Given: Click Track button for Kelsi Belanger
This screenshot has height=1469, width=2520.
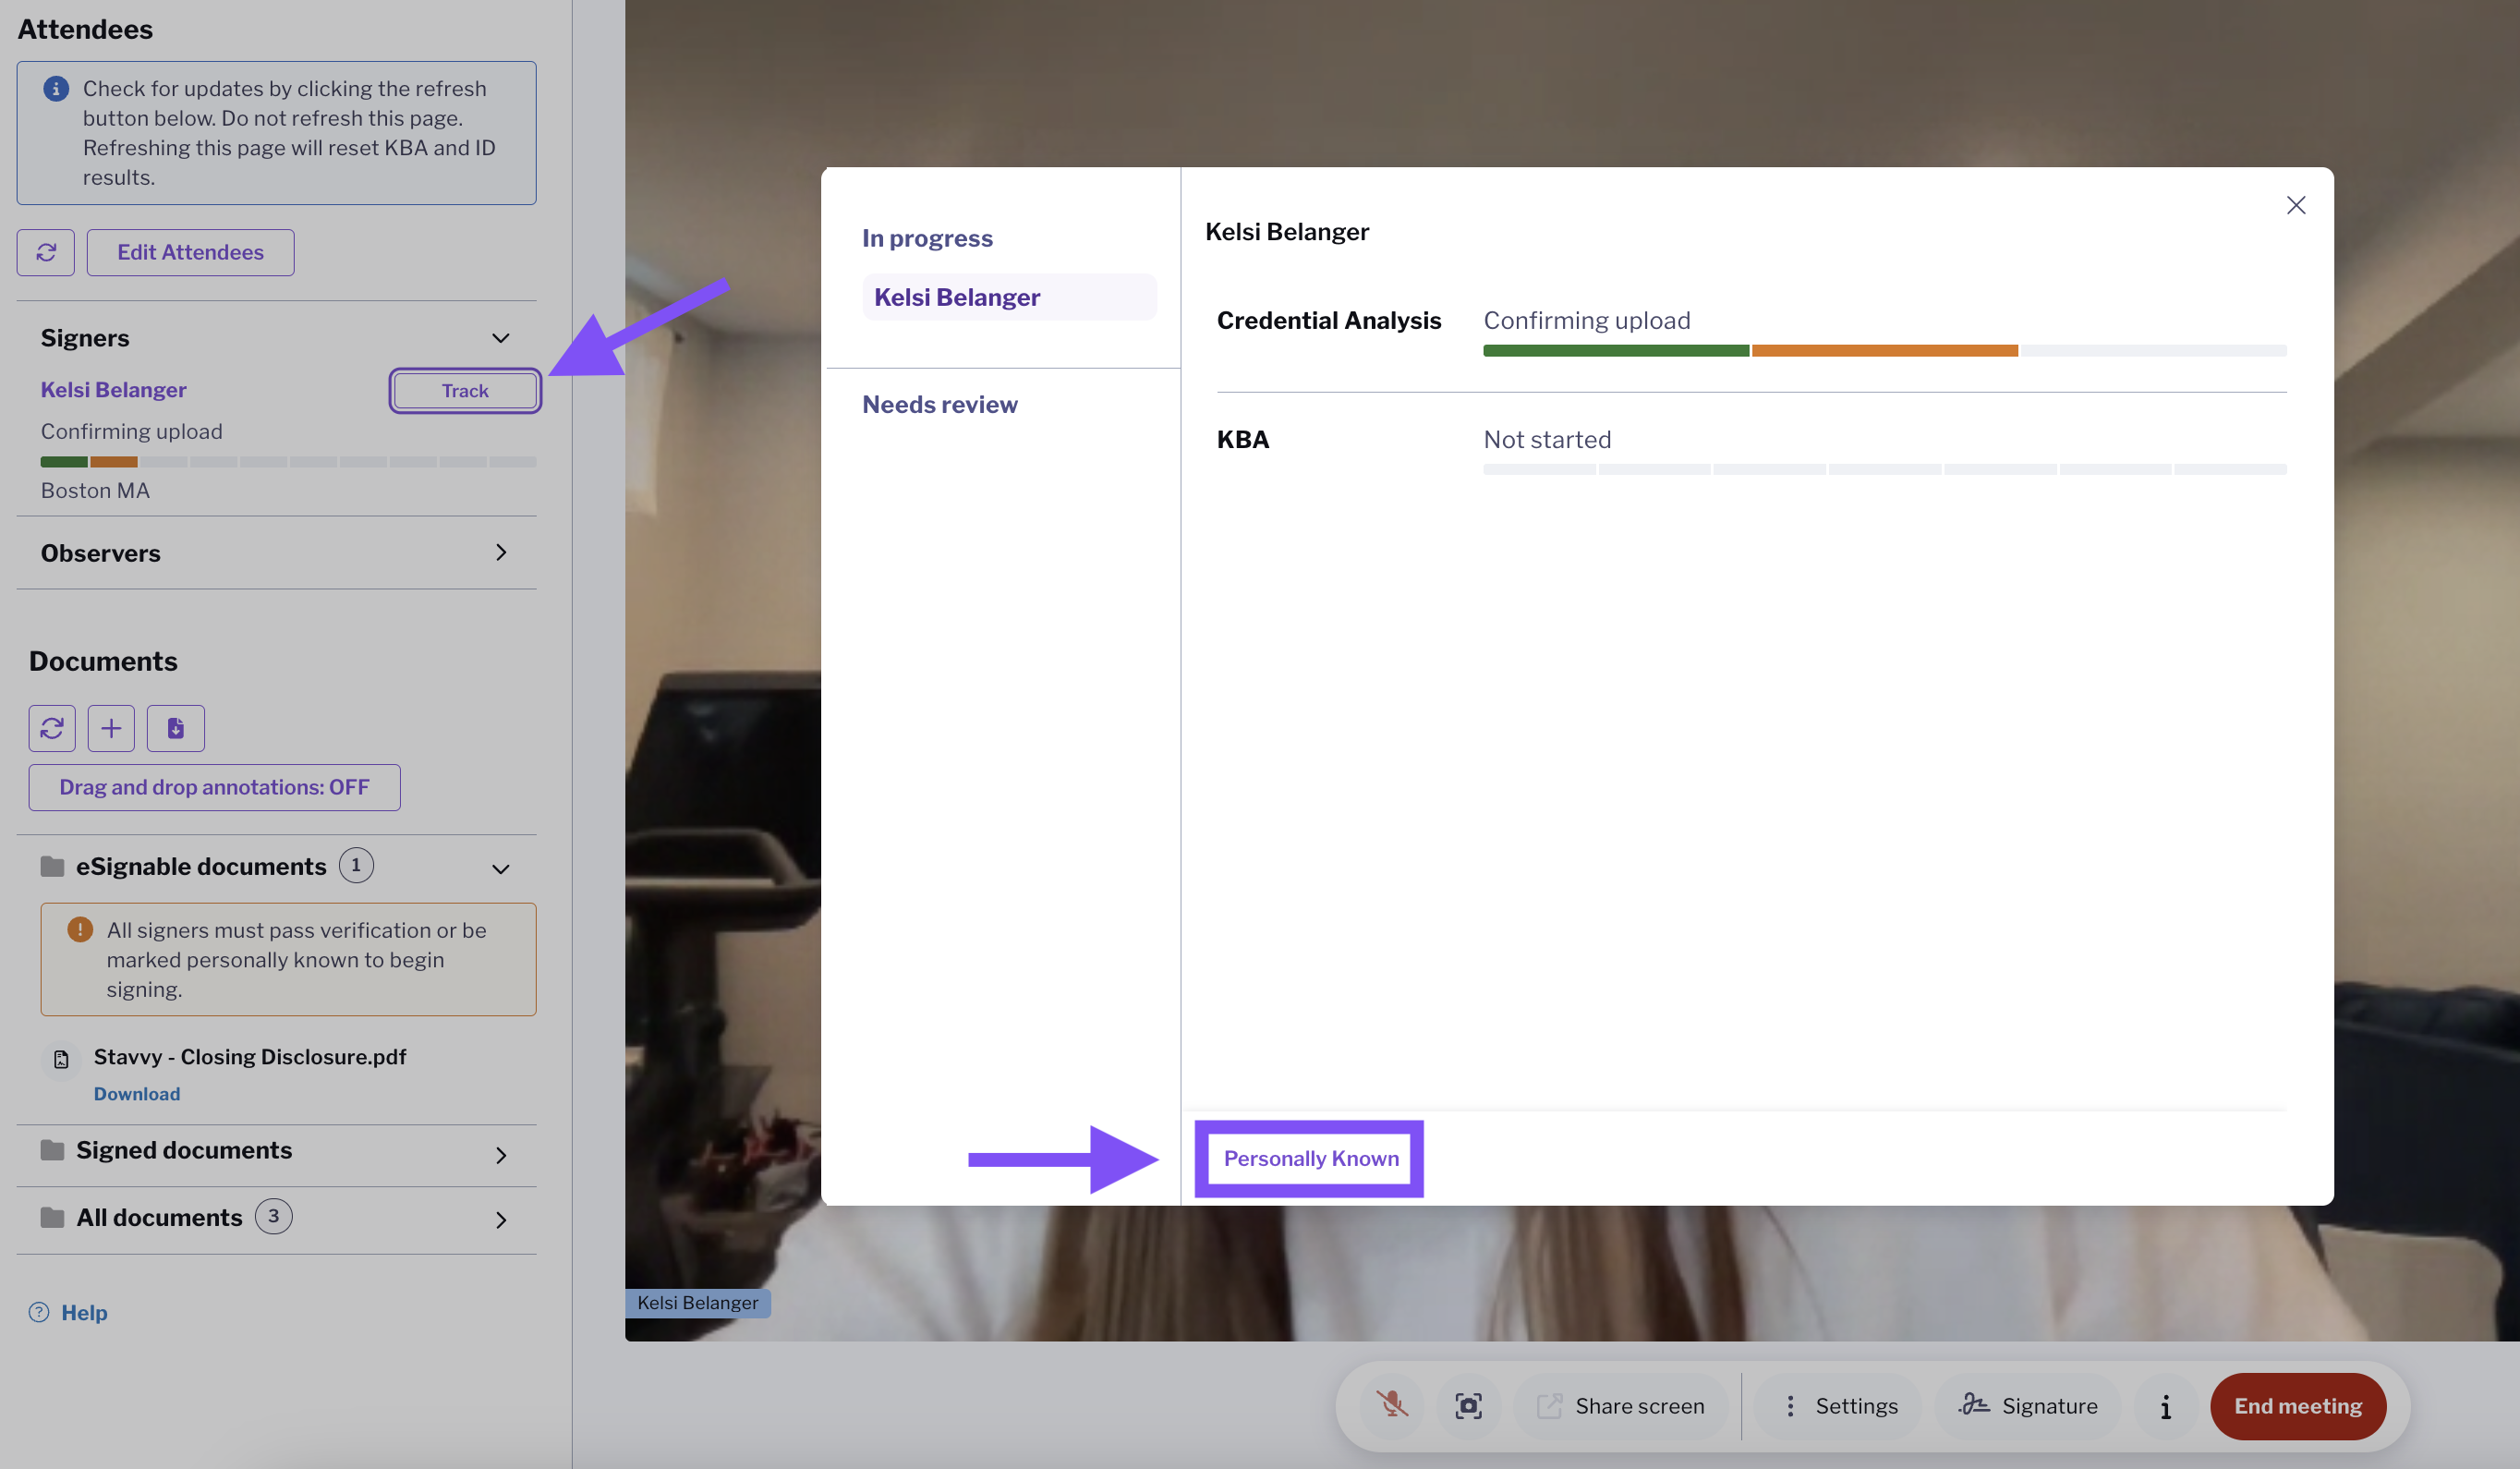Looking at the screenshot, I should click(x=465, y=390).
